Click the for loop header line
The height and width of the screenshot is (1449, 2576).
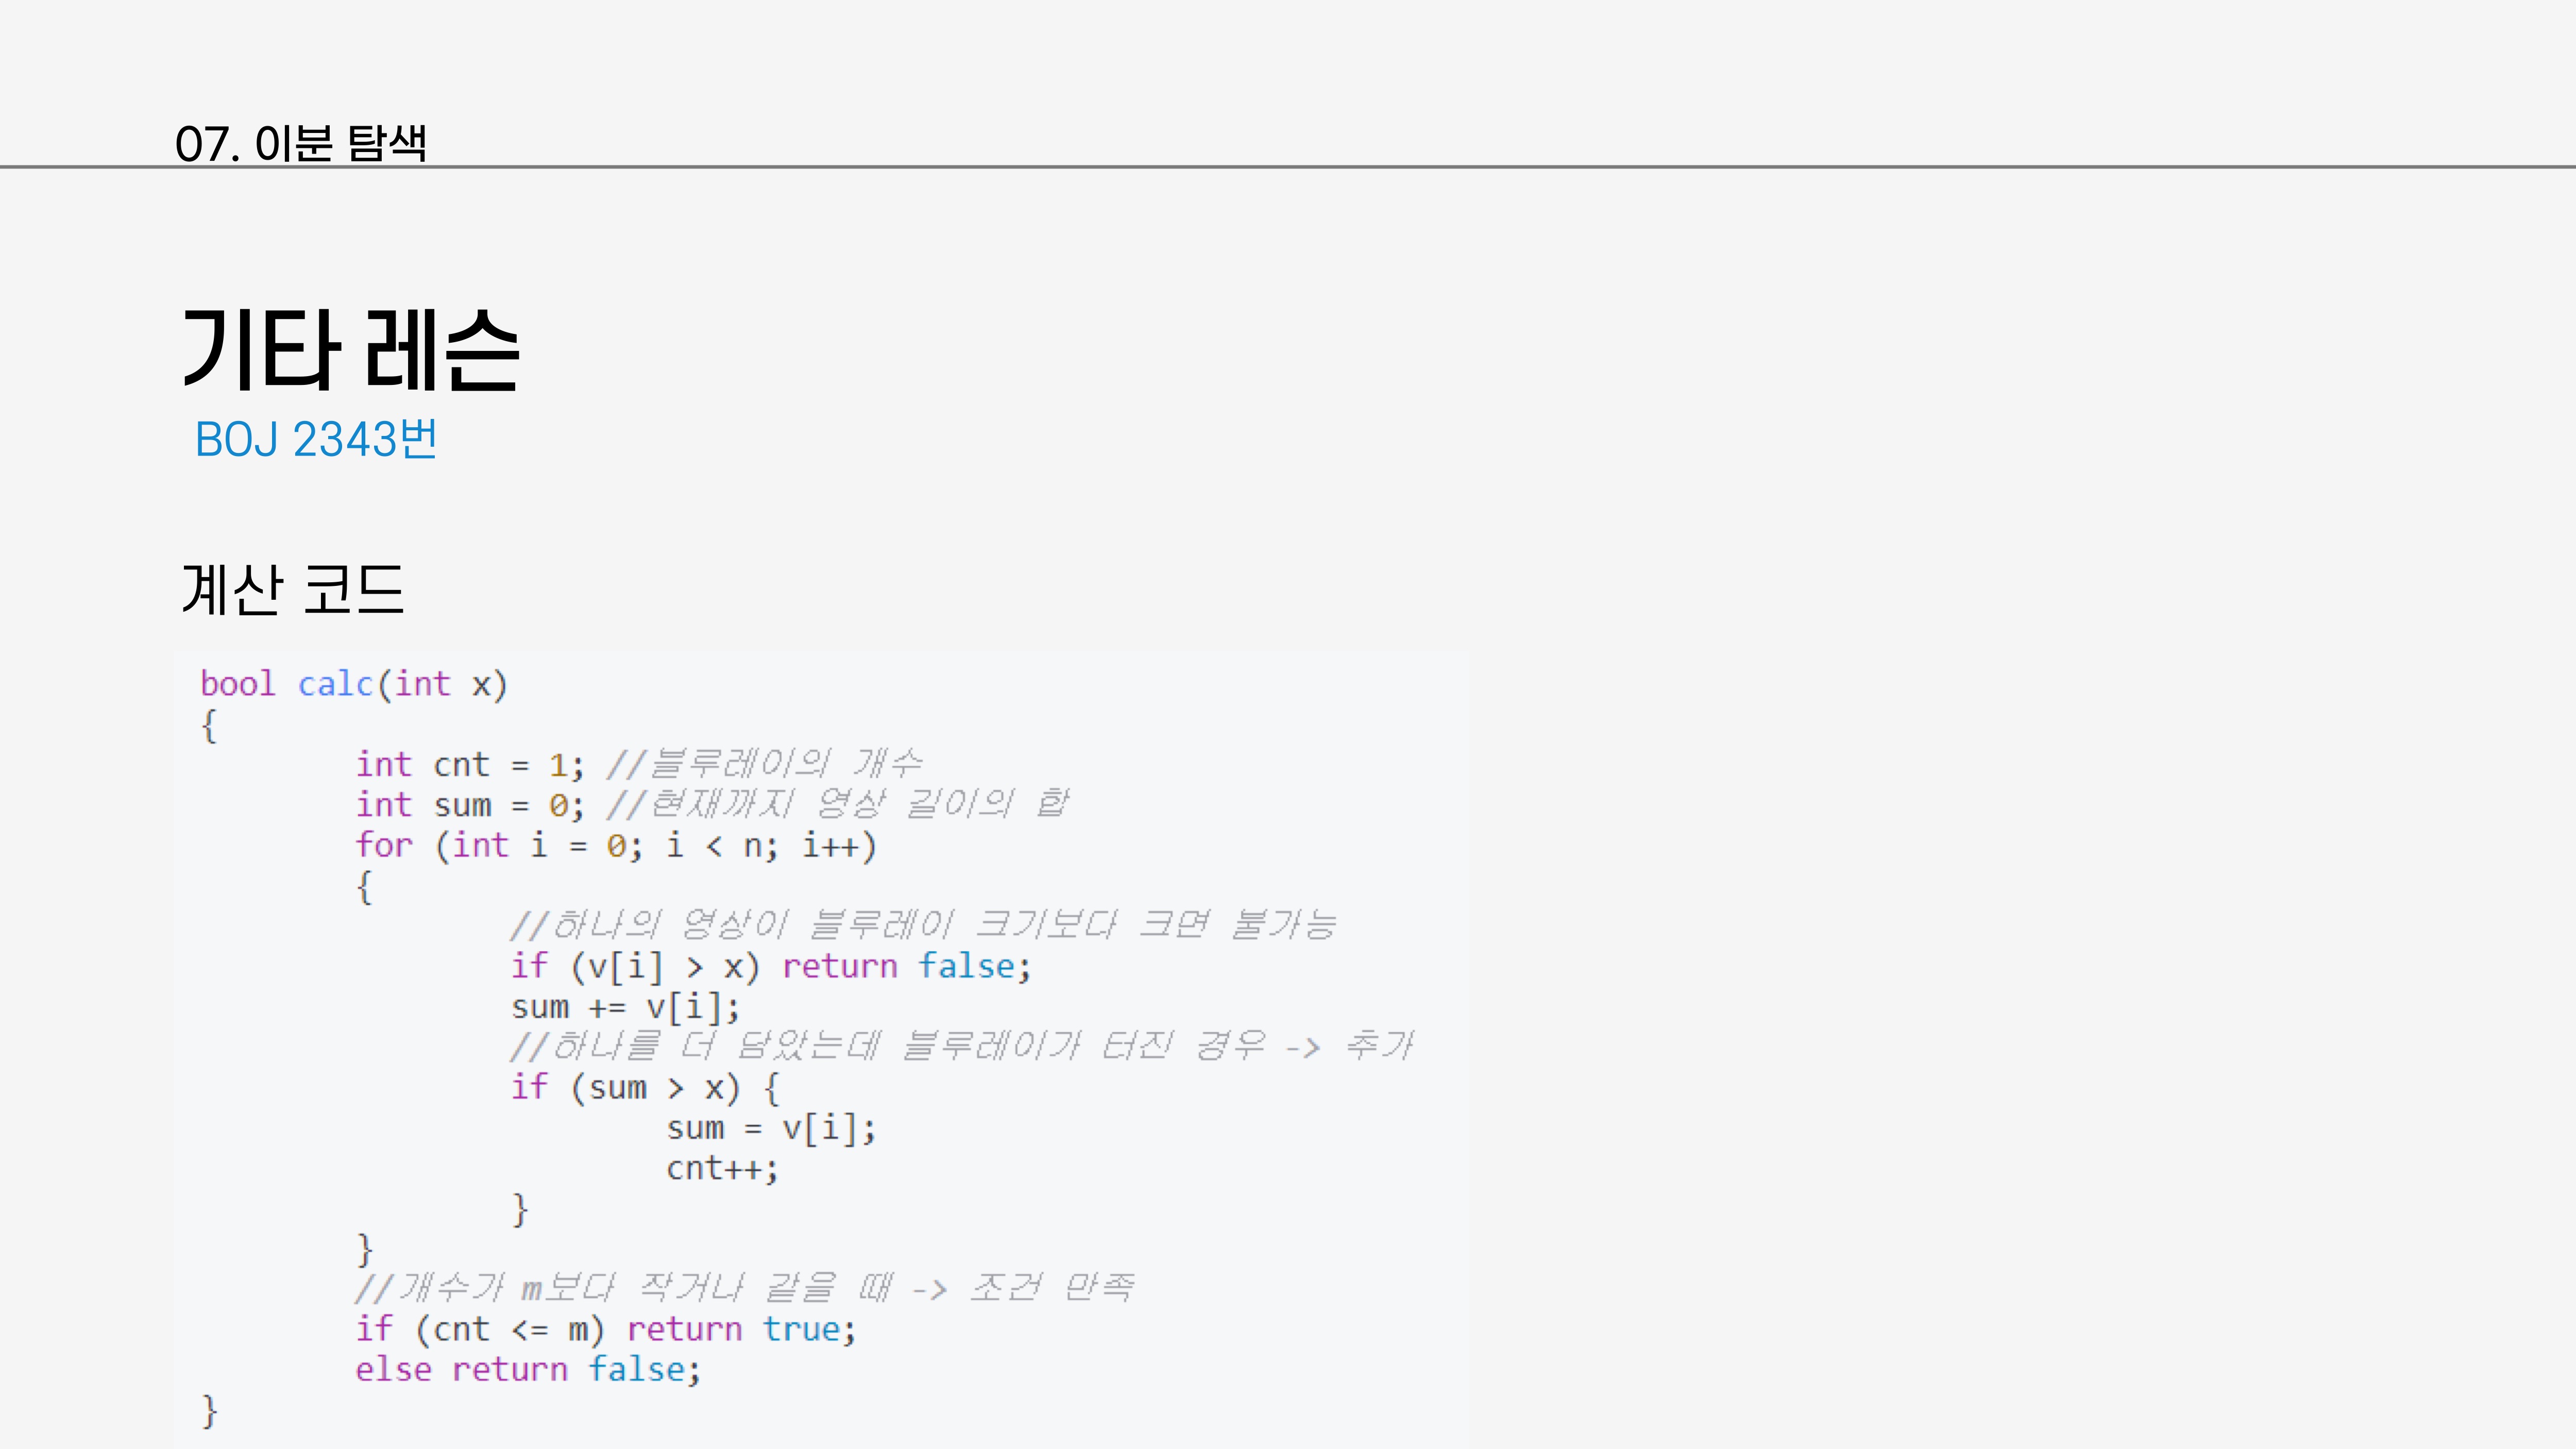[616, 846]
